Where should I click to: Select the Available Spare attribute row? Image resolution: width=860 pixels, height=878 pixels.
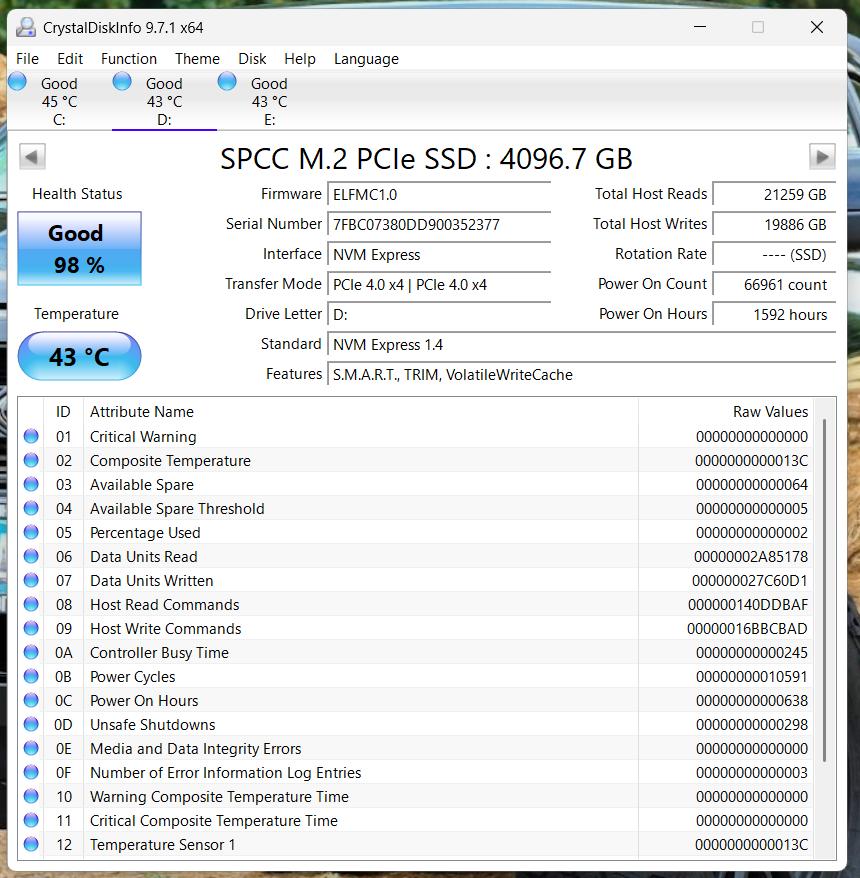coord(417,484)
